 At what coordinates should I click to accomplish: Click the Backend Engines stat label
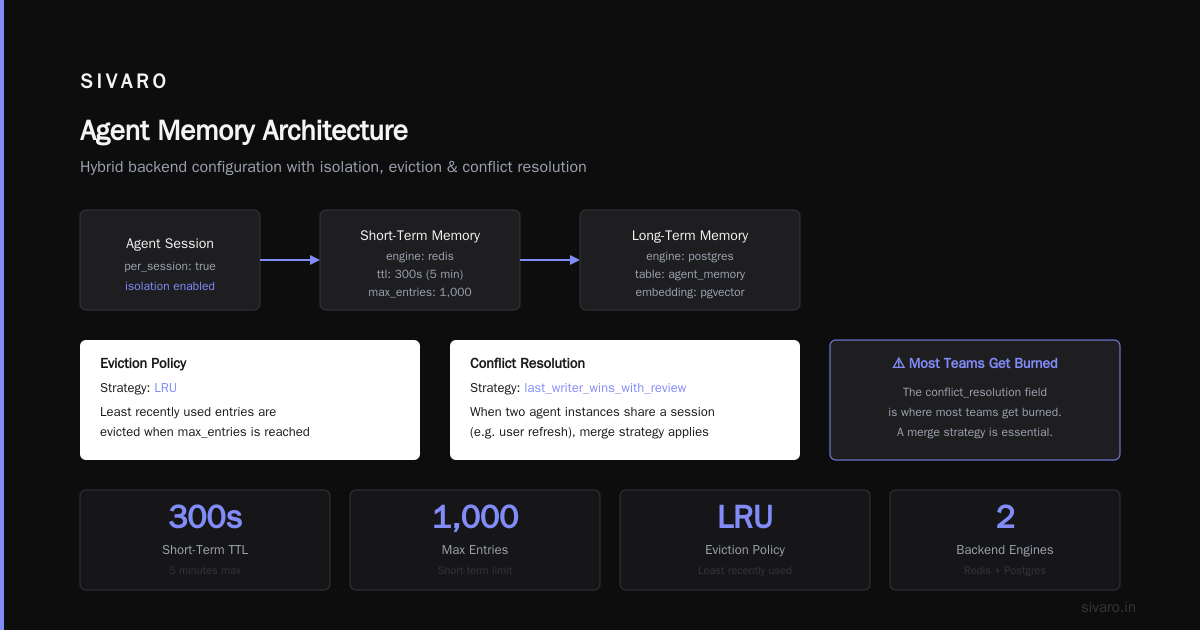(1005, 550)
